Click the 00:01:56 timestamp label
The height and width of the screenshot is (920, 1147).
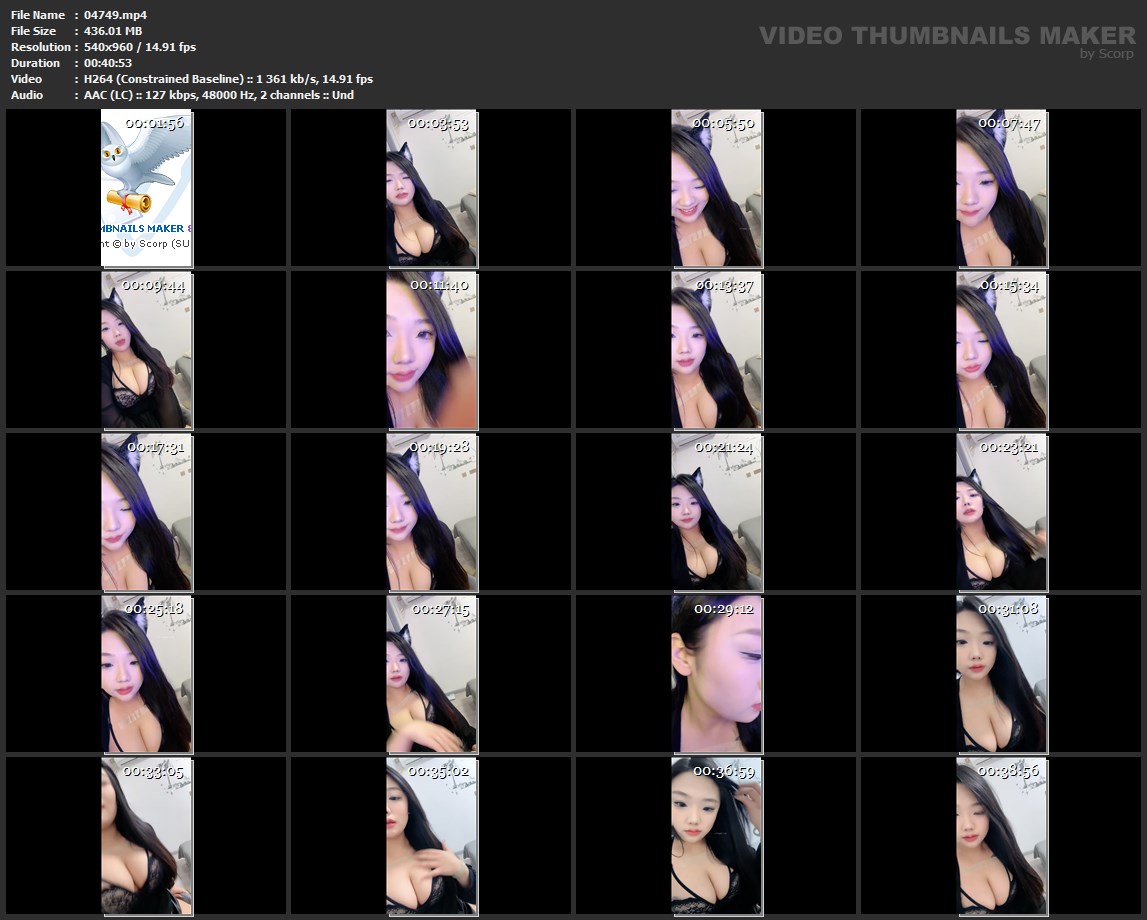click(154, 123)
